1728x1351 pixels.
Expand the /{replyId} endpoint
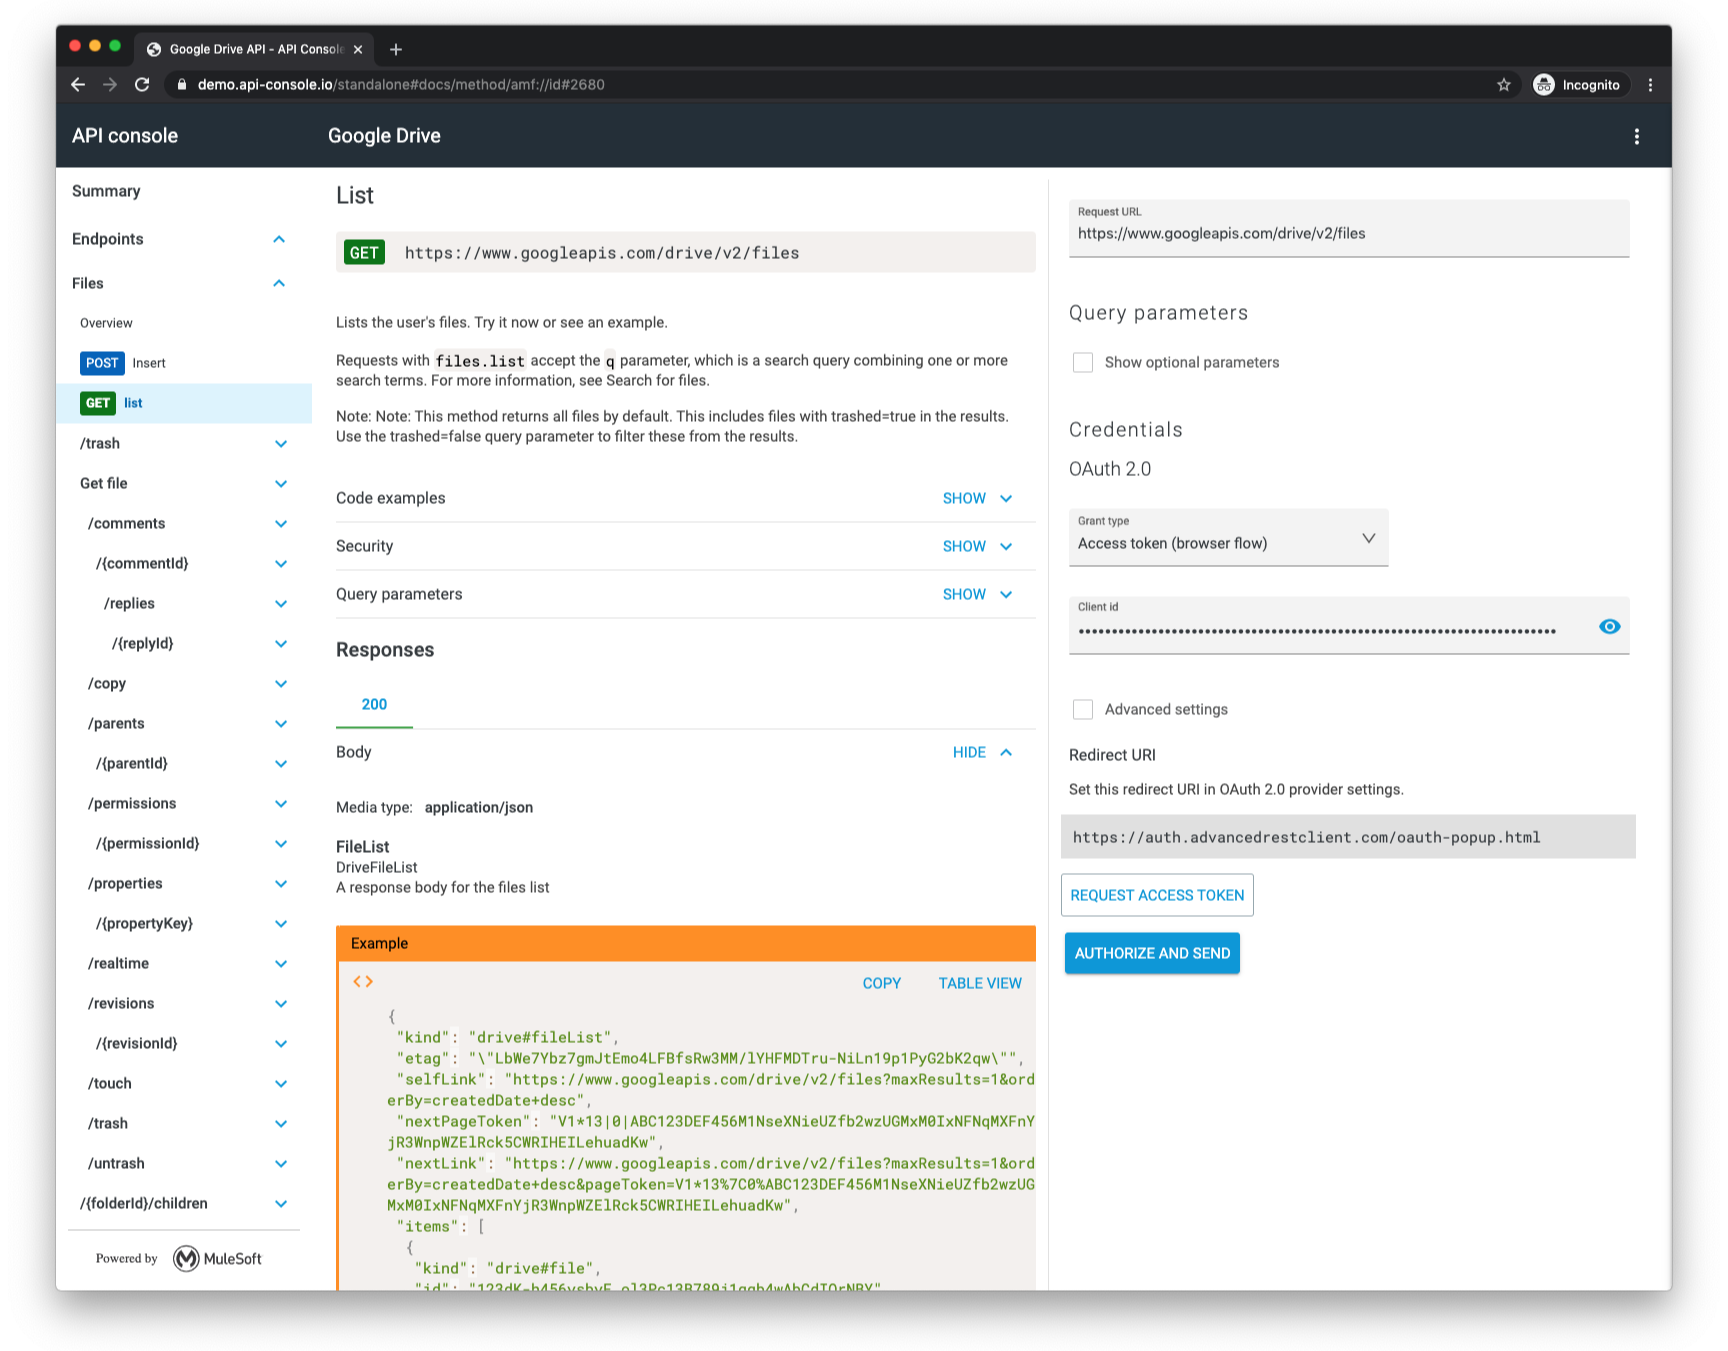point(281,643)
